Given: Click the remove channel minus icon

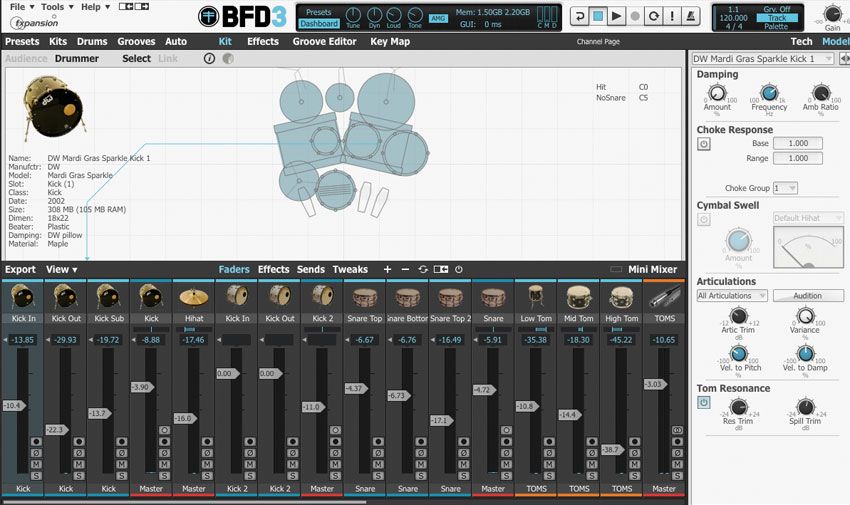Looking at the screenshot, I should [x=405, y=269].
